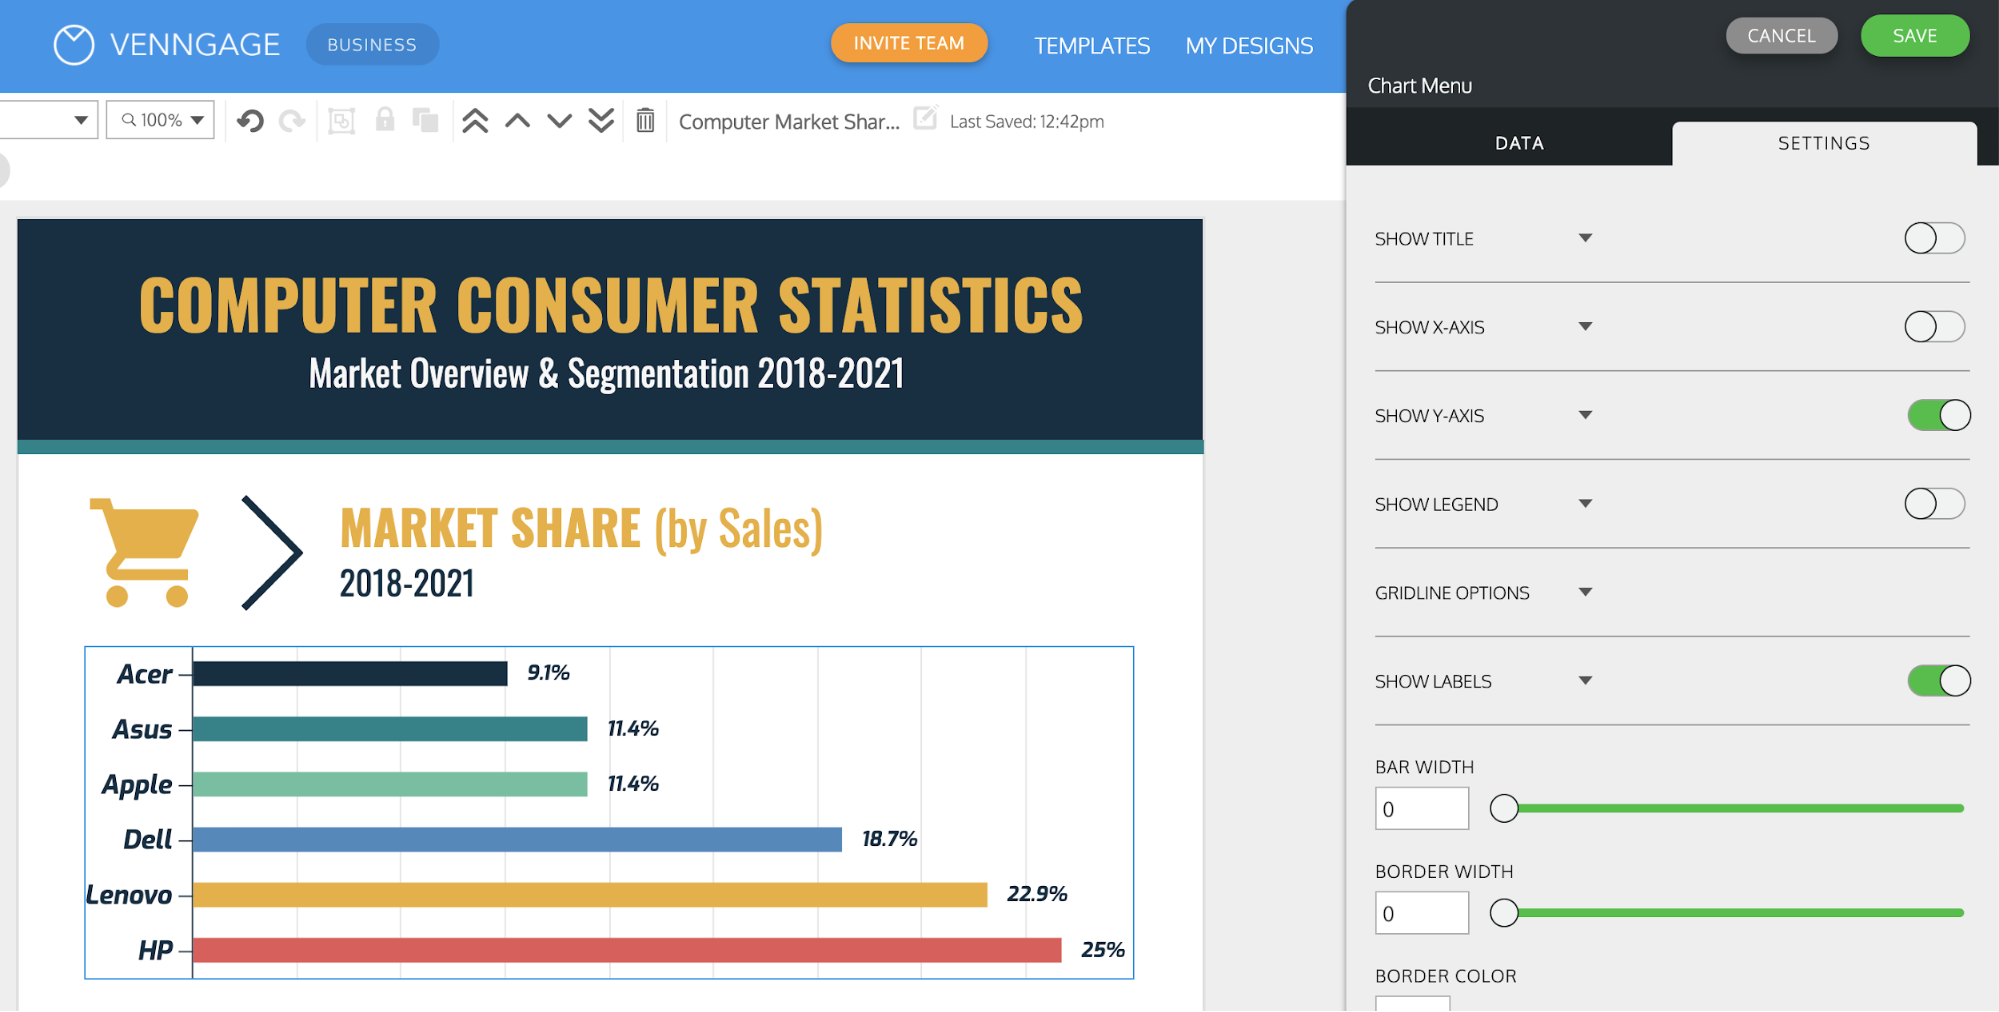1999x1012 pixels.
Task: Click the Business plan badge
Action: (x=372, y=45)
